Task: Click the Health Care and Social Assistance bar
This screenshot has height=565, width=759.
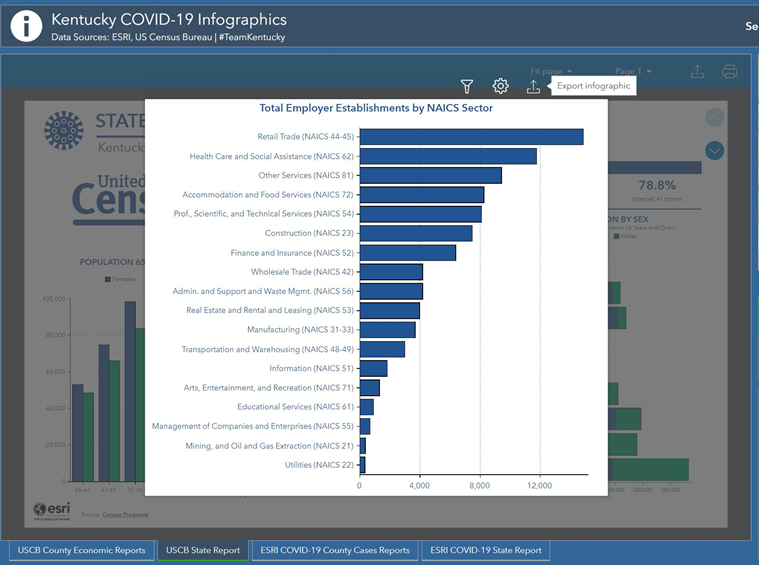Action: click(x=448, y=156)
